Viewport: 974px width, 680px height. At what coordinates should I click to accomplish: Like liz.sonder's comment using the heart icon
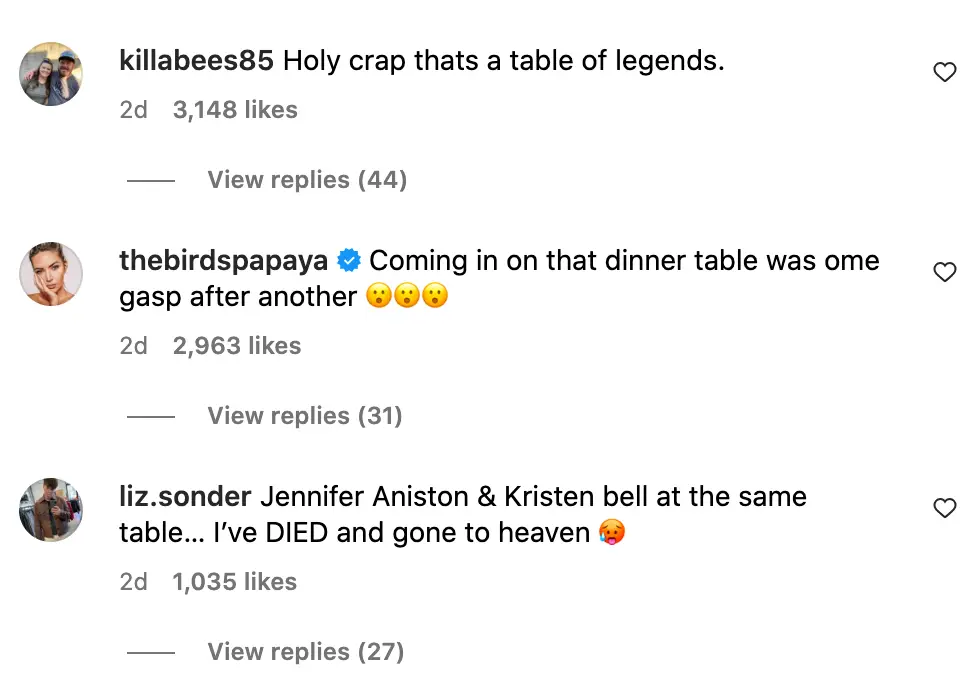coord(944,508)
